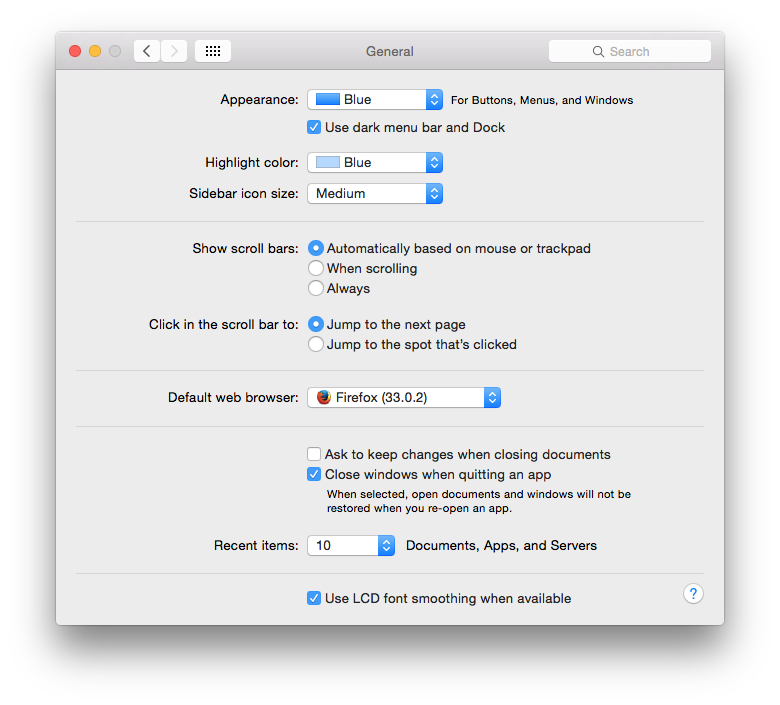Open the Sidebar icon size dropdown
The width and height of the screenshot is (780, 705).
375,194
